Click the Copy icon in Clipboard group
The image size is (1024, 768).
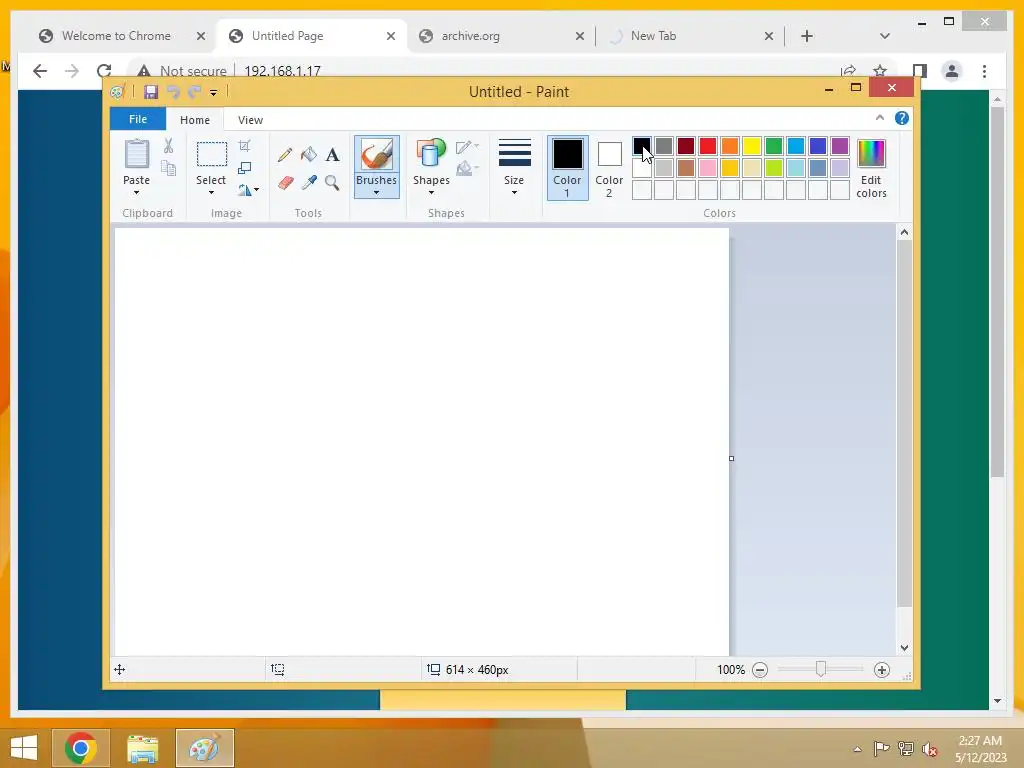168,168
